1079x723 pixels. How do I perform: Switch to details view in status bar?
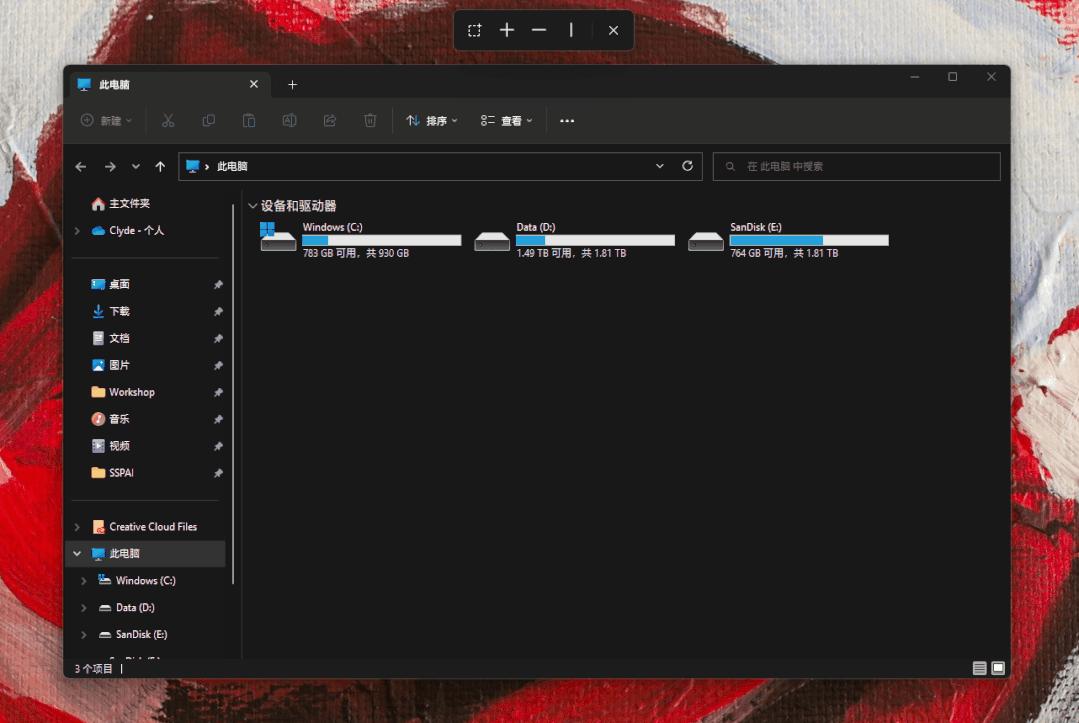click(x=979, y=668)
